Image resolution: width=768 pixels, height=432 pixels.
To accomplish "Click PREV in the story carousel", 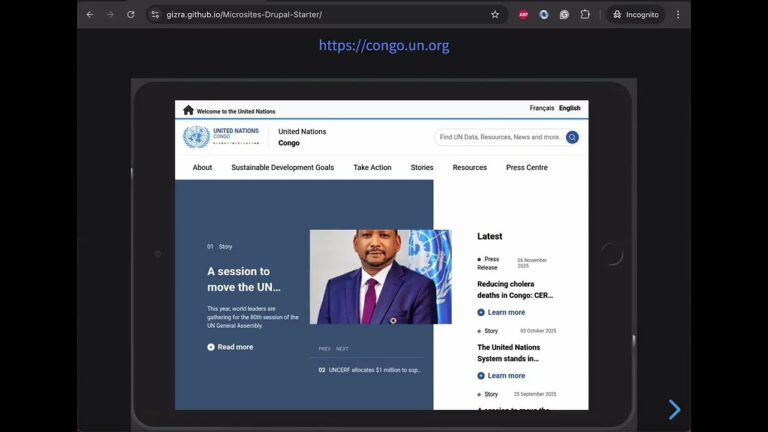I will tap(324, 349).
